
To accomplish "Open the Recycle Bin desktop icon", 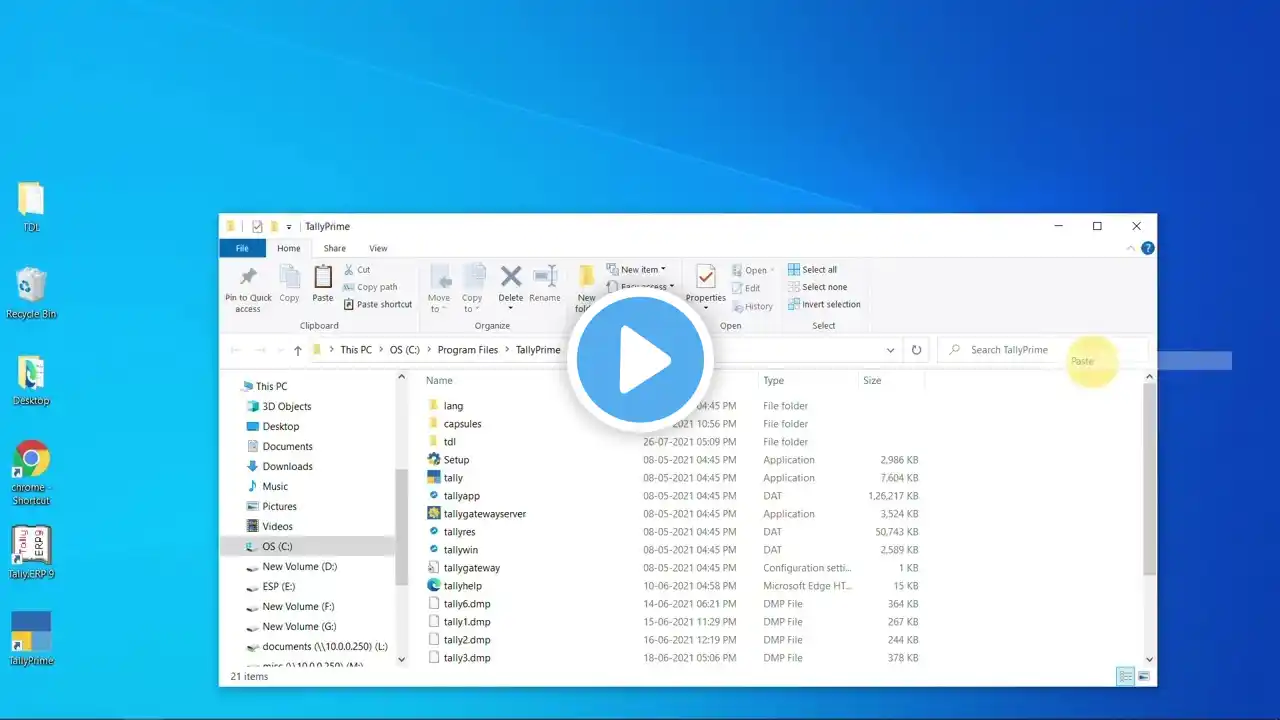I will (31, 293).
